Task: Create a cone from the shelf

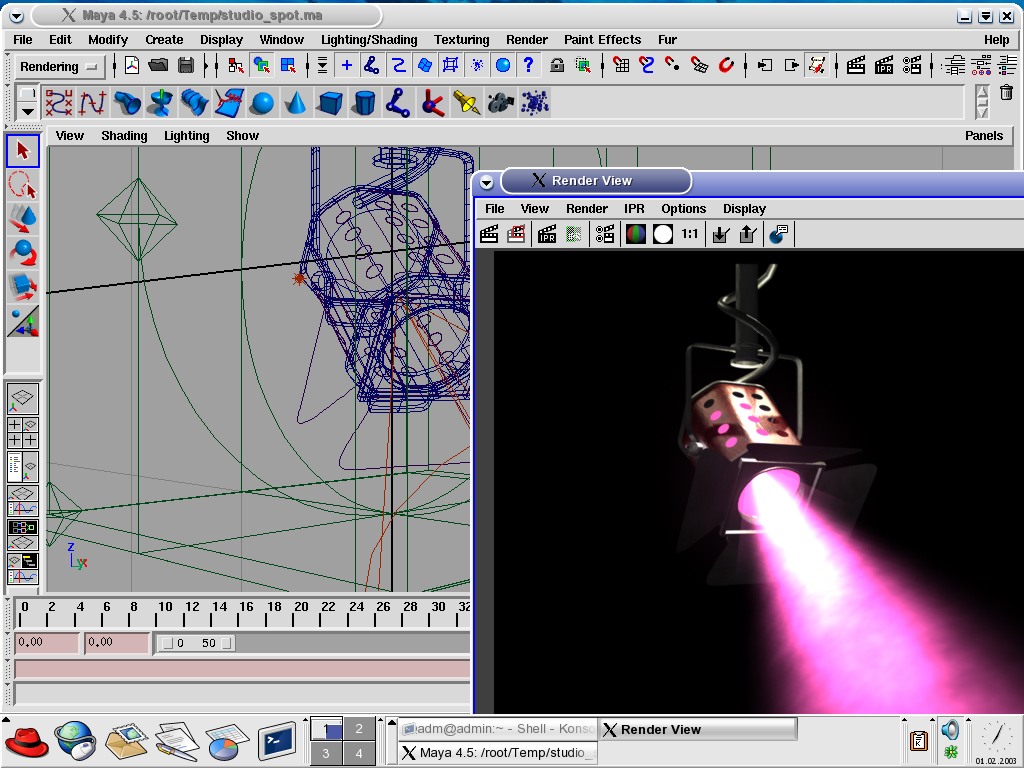Action: click(296, 103)
